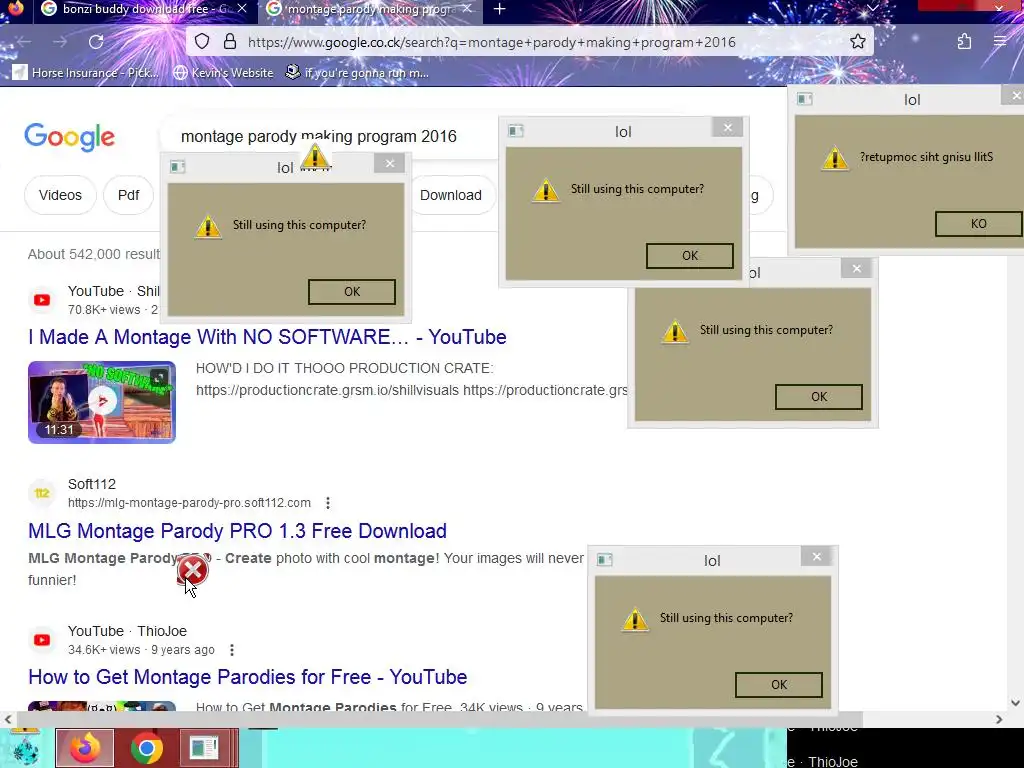
Task: Click window icon of lol dialog right of Download chip
Action: coord(516,131)
